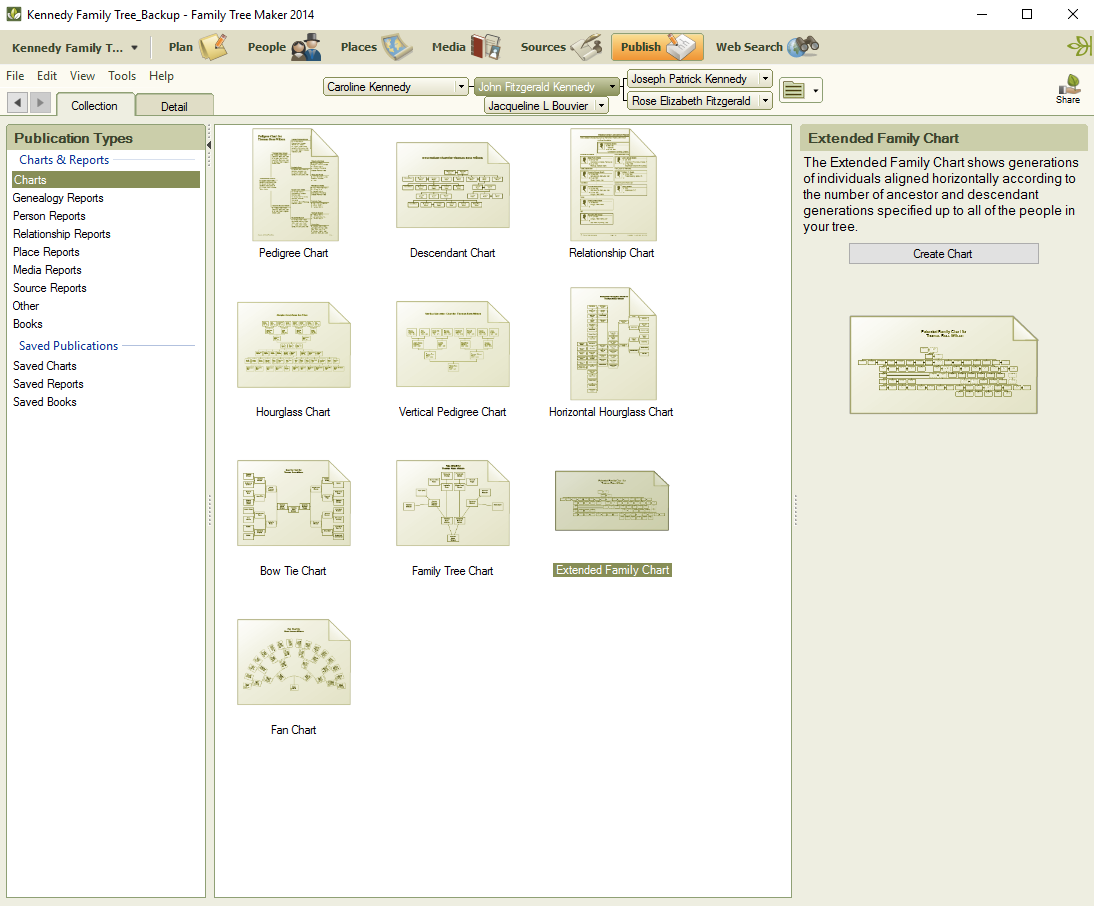Go forward with the right arrow button
Image resolution: width=1094 pixels, height=906 pixels.
pyautogui.click(x=40, y=103)
